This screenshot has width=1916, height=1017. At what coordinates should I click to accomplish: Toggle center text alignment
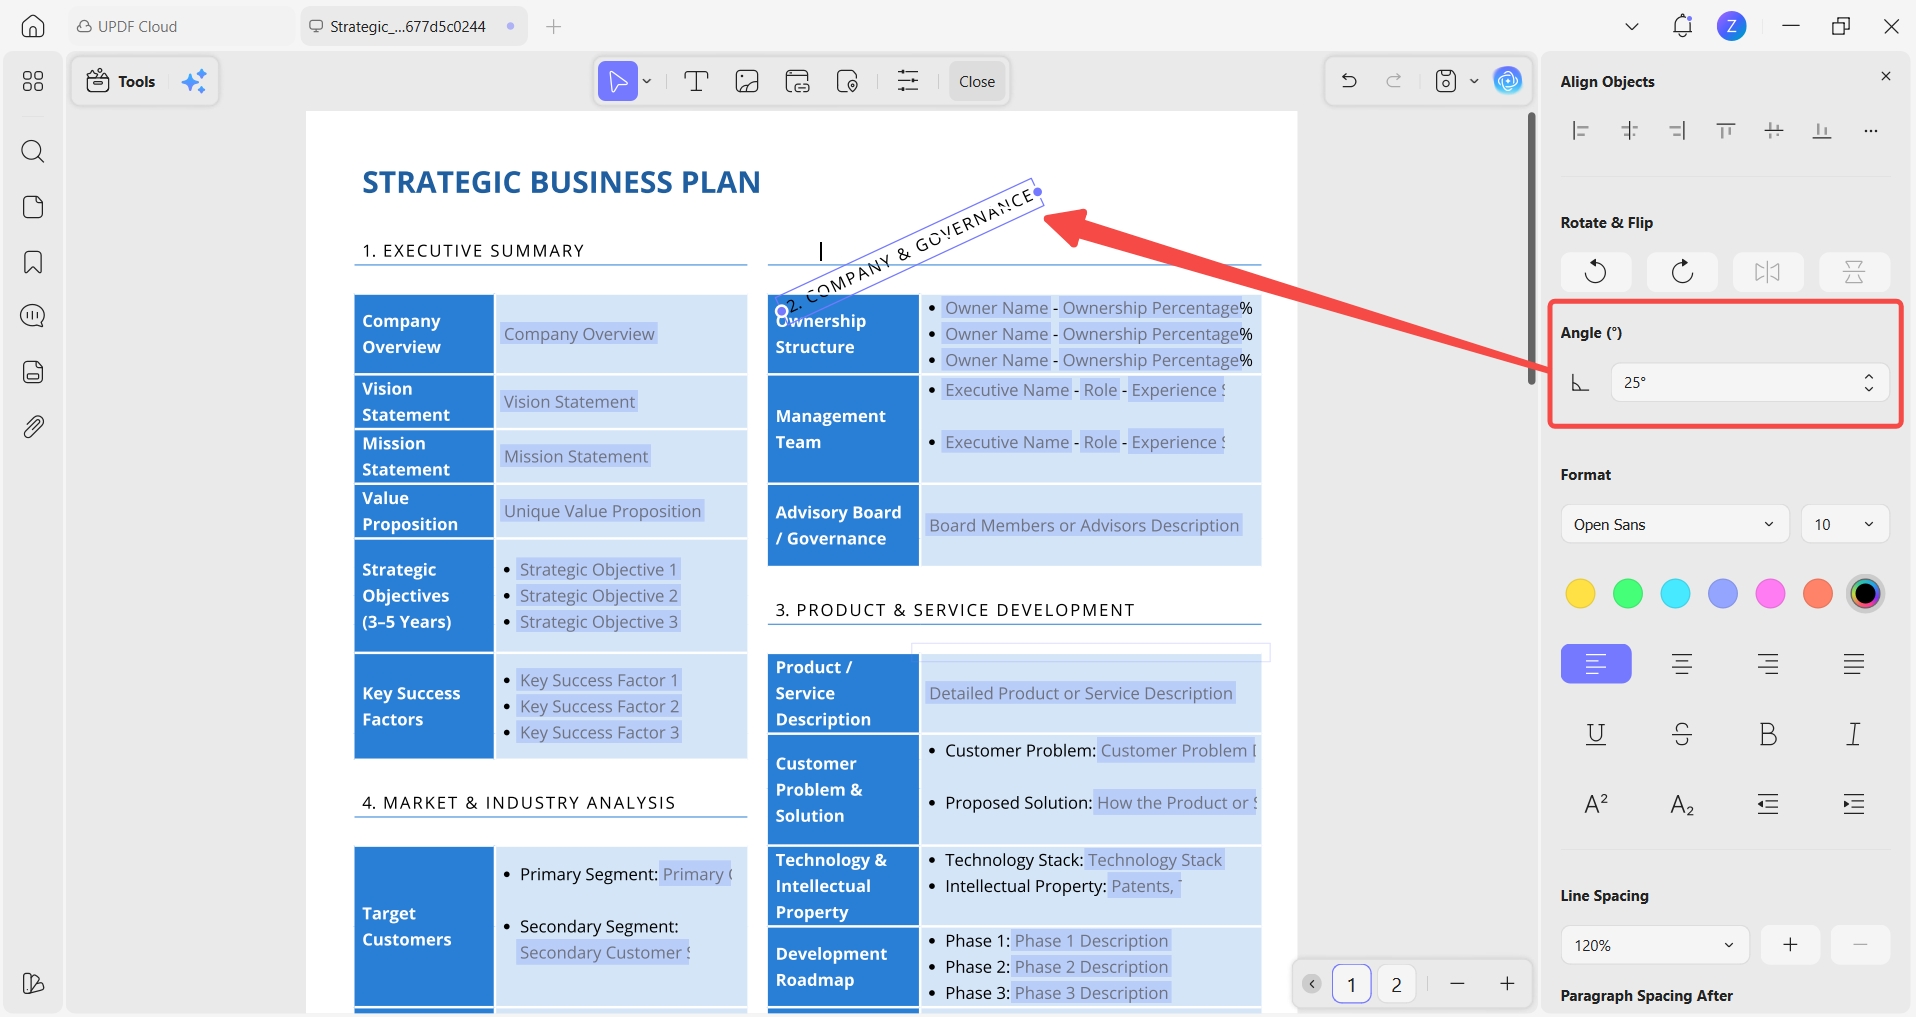pos(1682,664)
